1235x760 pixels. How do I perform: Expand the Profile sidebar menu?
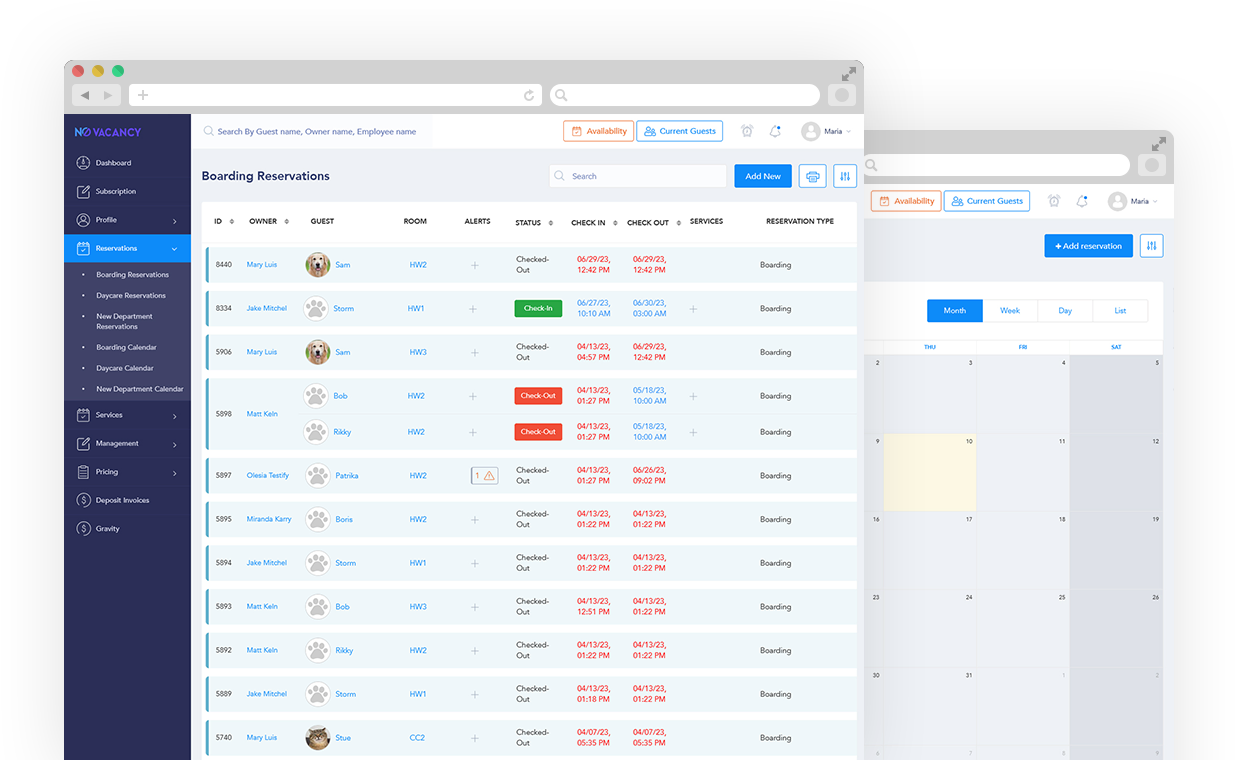click(x=174, y=220)
